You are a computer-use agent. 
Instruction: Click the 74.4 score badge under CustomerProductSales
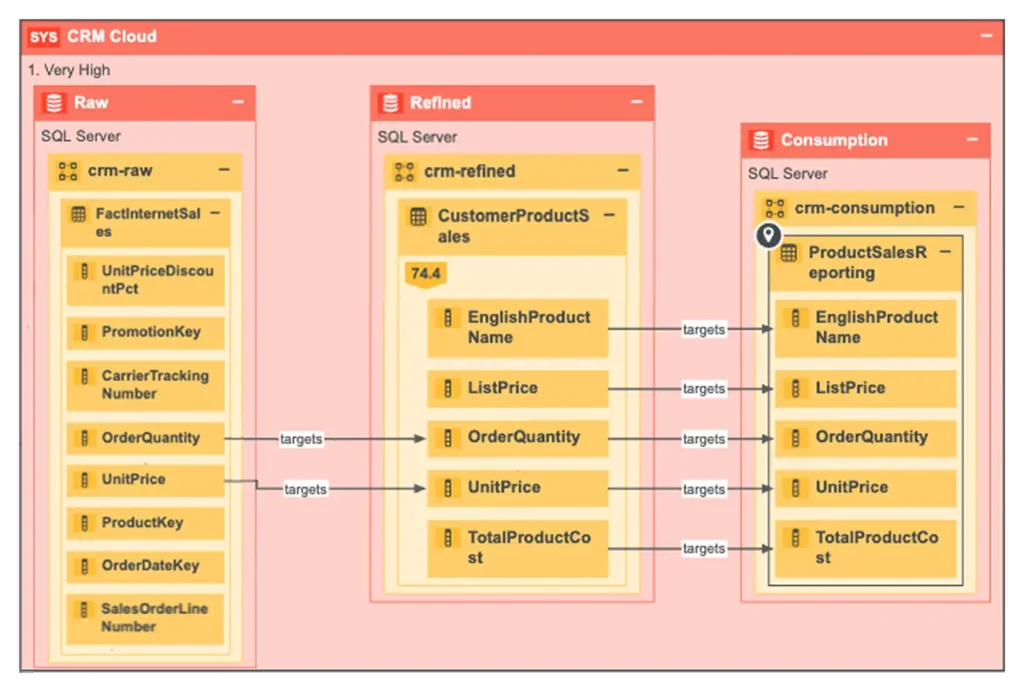pyautogui.click(x=424, y=273)
